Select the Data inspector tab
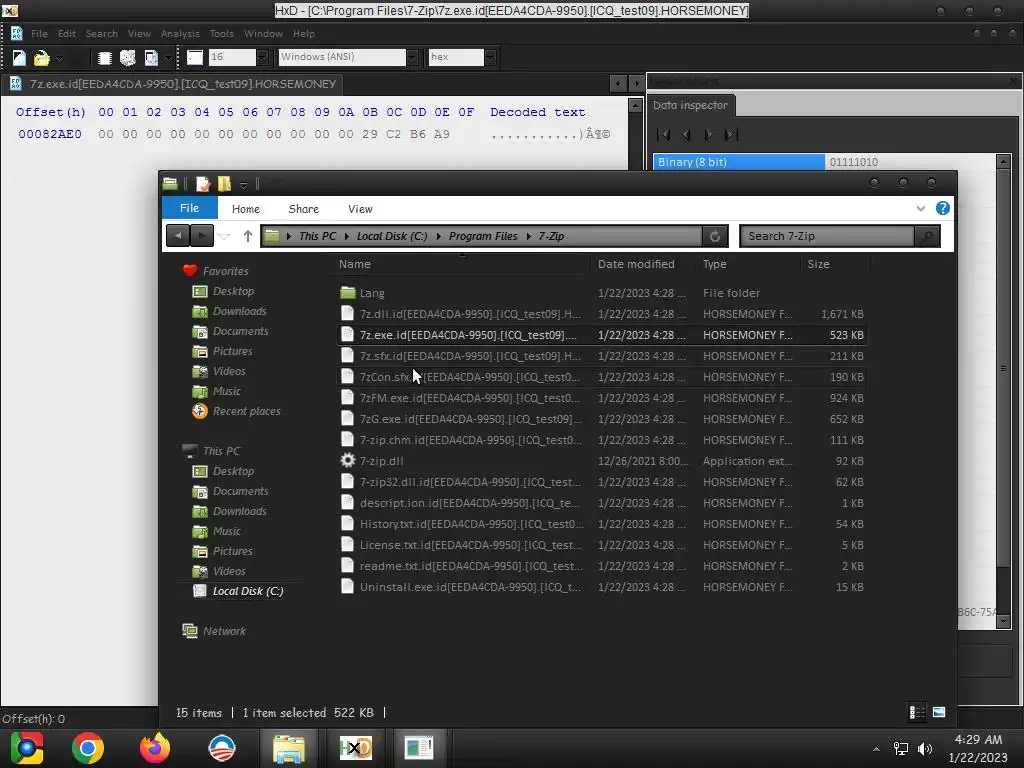This screenshot has width=1024, height=768. [690, 105]
